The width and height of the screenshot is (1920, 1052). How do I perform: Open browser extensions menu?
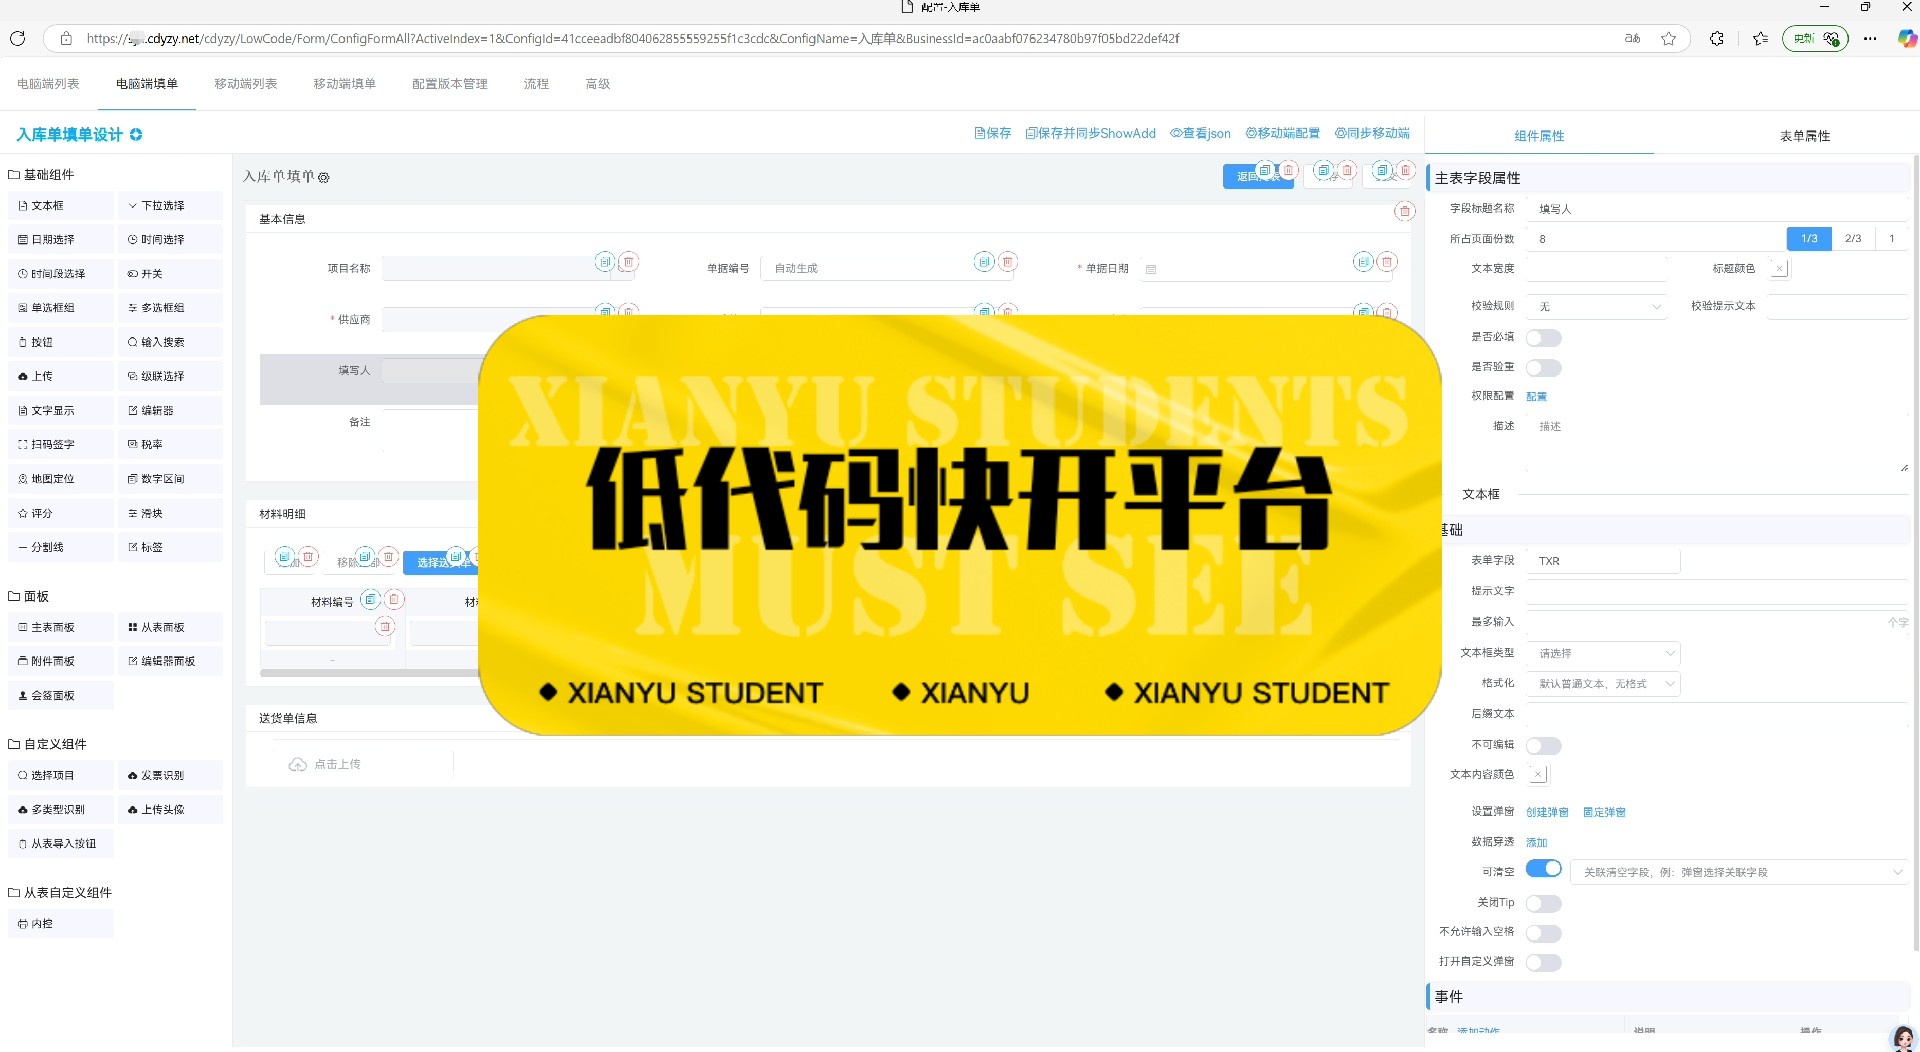(x=1717, y=39)
